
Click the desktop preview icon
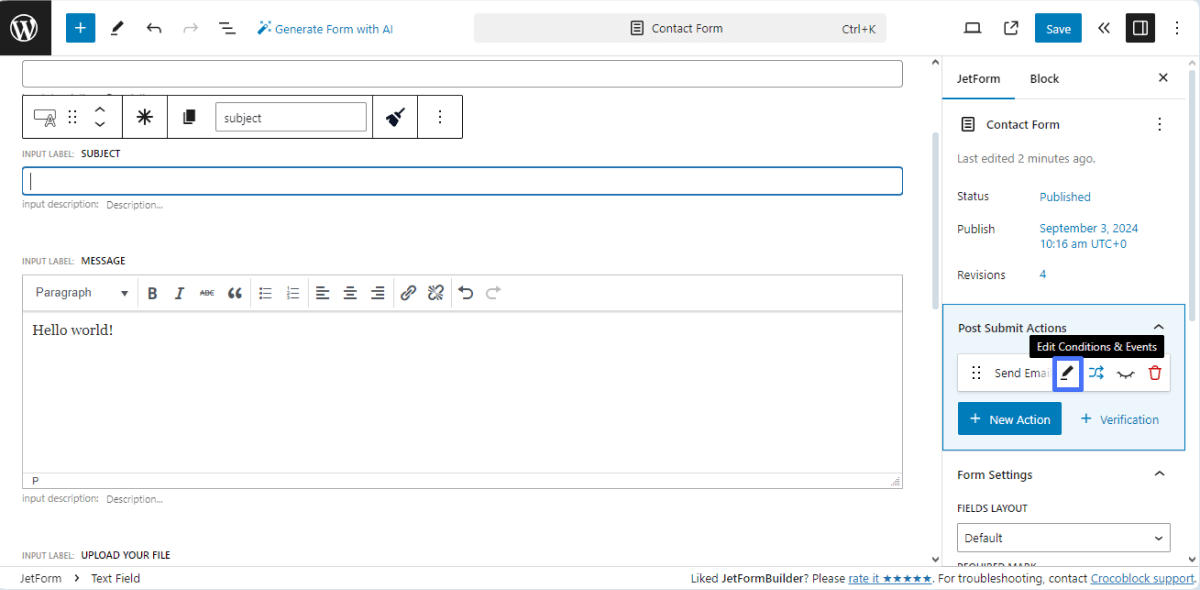971,28
